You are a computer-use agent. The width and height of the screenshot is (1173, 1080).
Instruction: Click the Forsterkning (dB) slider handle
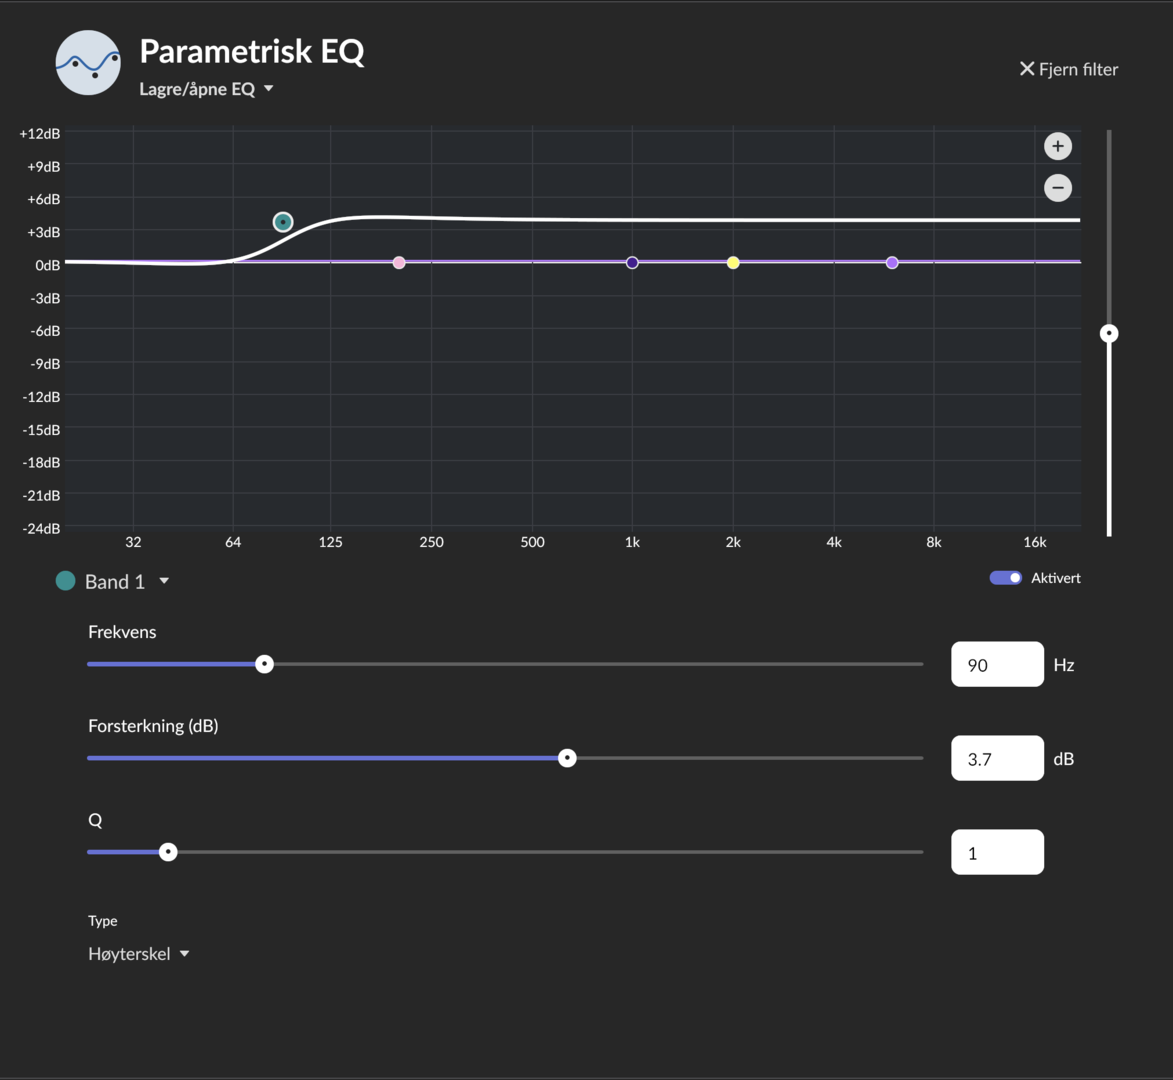567,758
